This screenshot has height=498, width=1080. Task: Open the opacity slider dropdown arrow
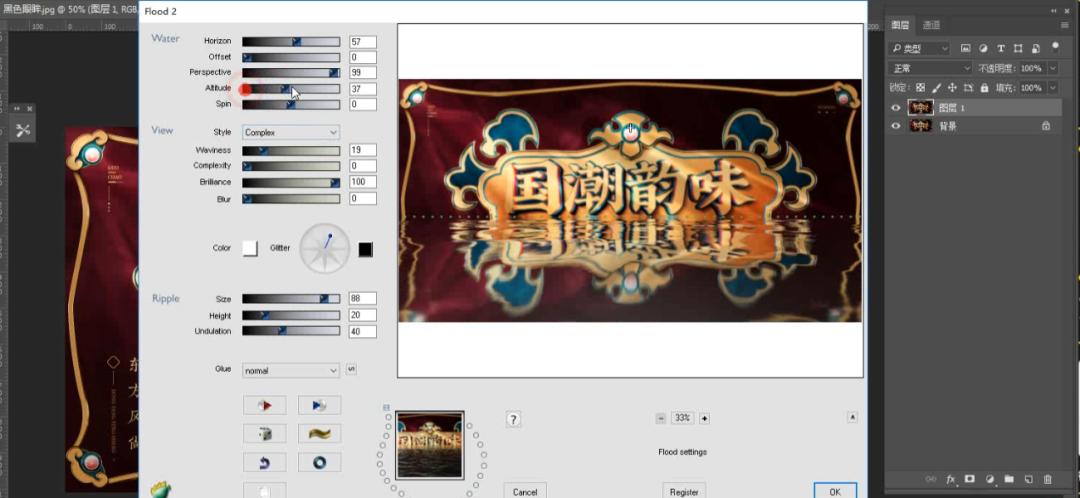coord(1052,68)
